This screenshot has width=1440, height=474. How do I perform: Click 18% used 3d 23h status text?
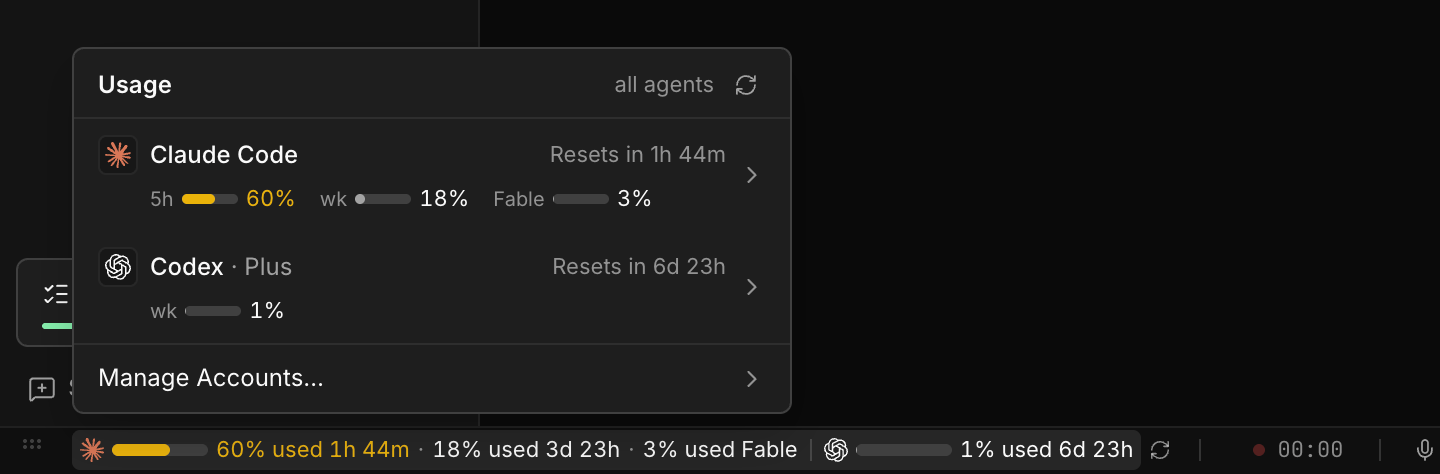(x=526, y=450)
